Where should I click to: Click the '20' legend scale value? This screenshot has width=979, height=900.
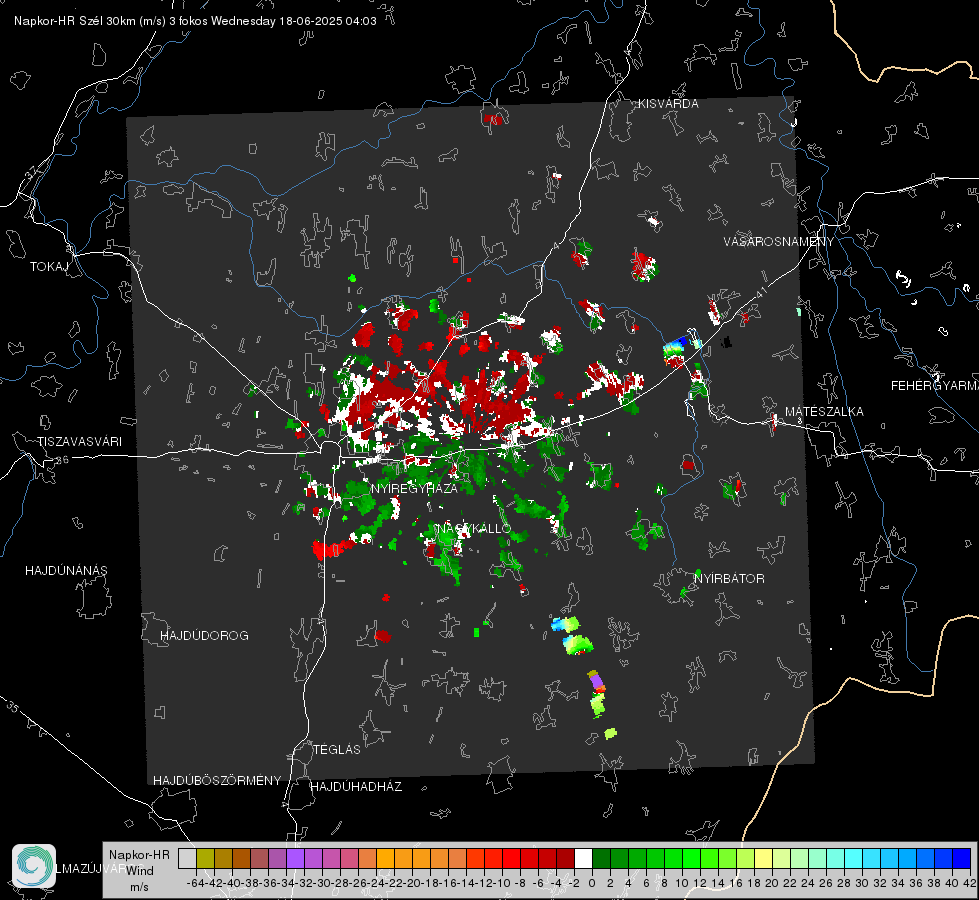[x=772, y=884]
